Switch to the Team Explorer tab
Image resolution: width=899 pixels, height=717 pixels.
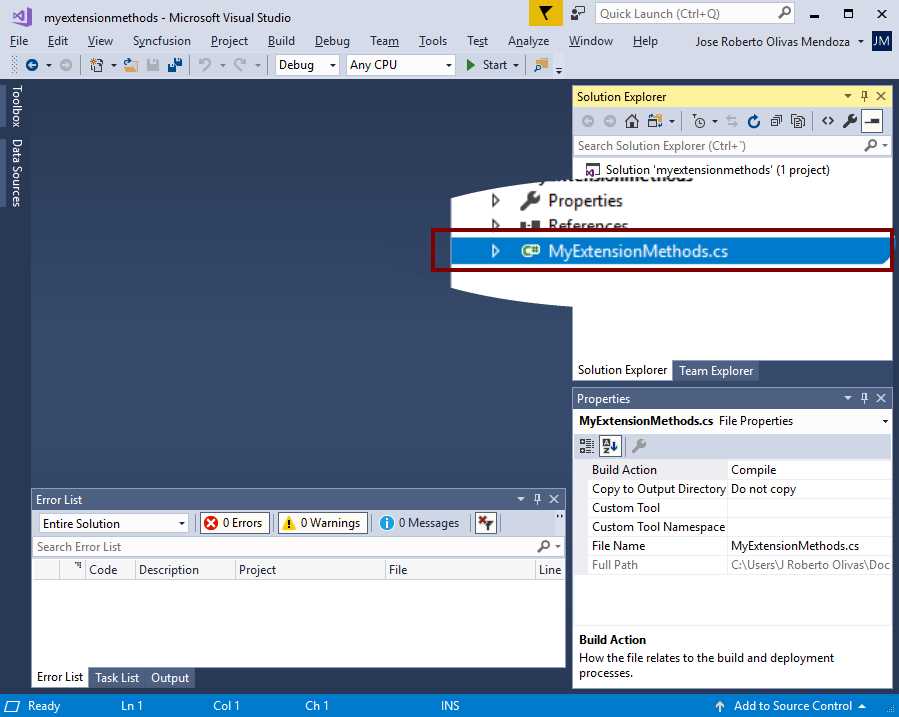(716, 371)
